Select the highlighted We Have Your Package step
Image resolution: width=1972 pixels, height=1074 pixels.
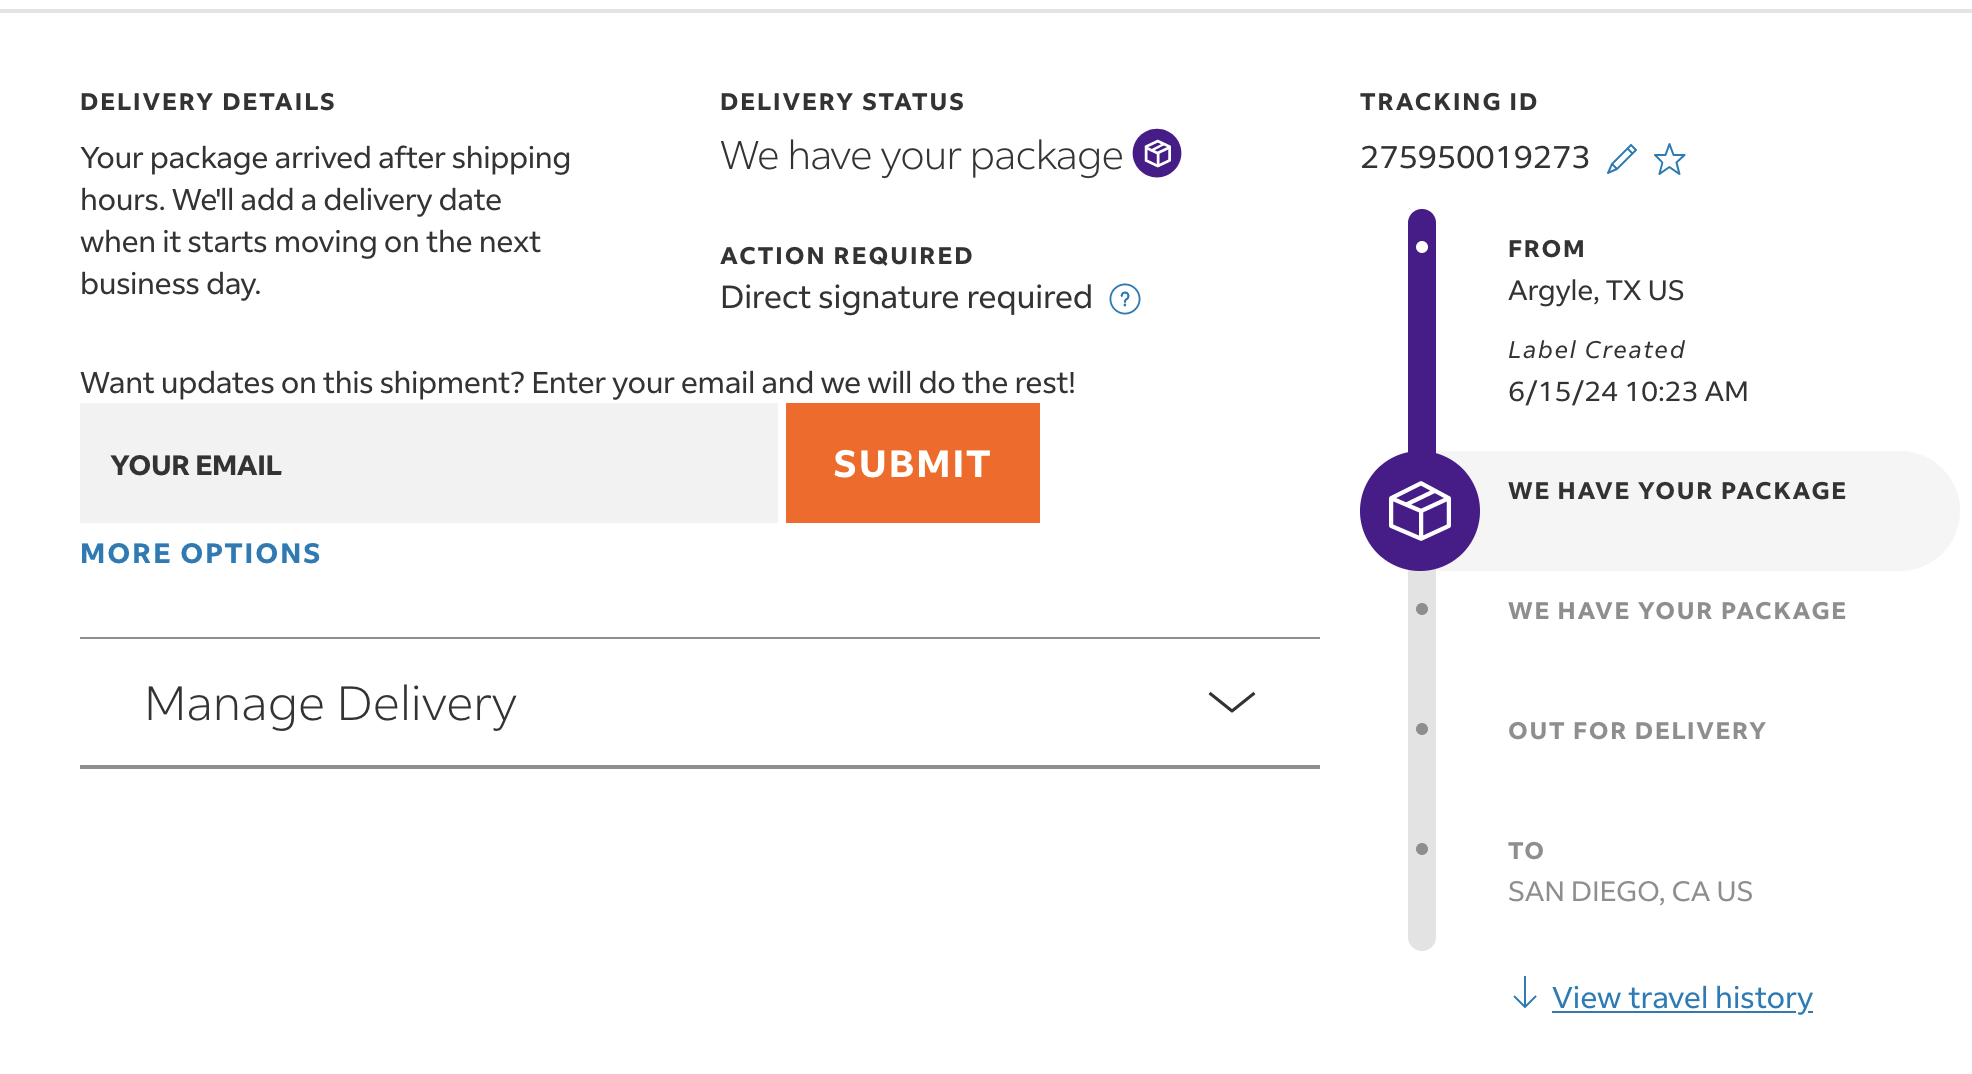[1677, 491]
